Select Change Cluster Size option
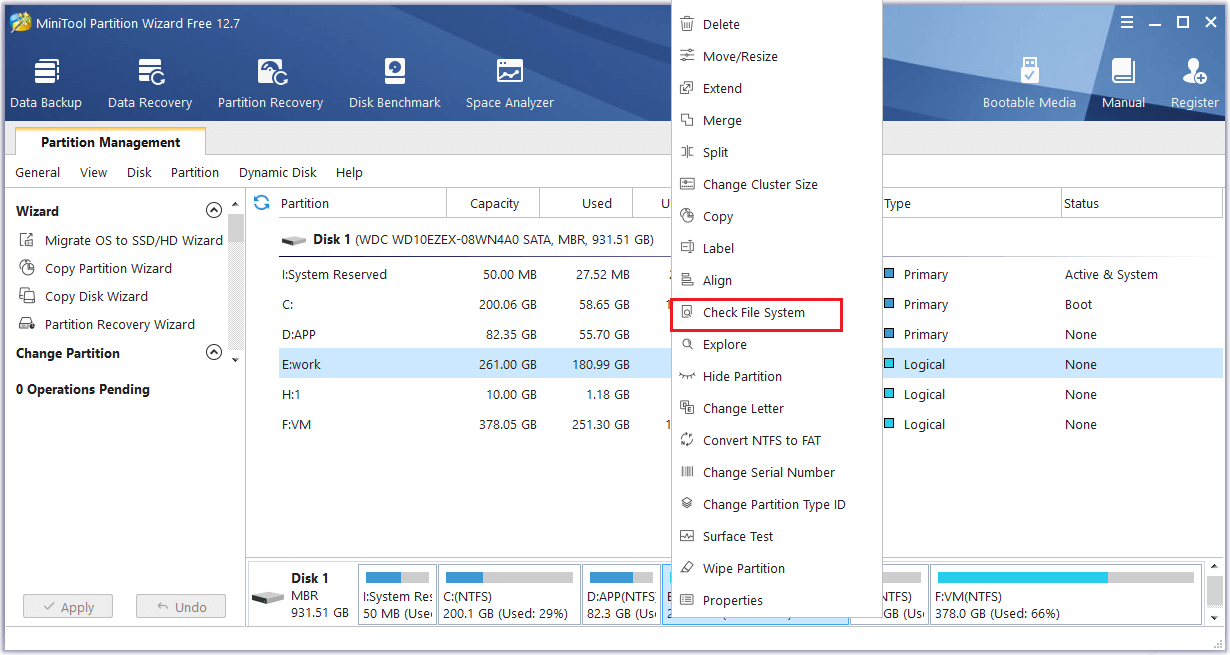The image size is (1230, 655). click(x=776, y=184)
